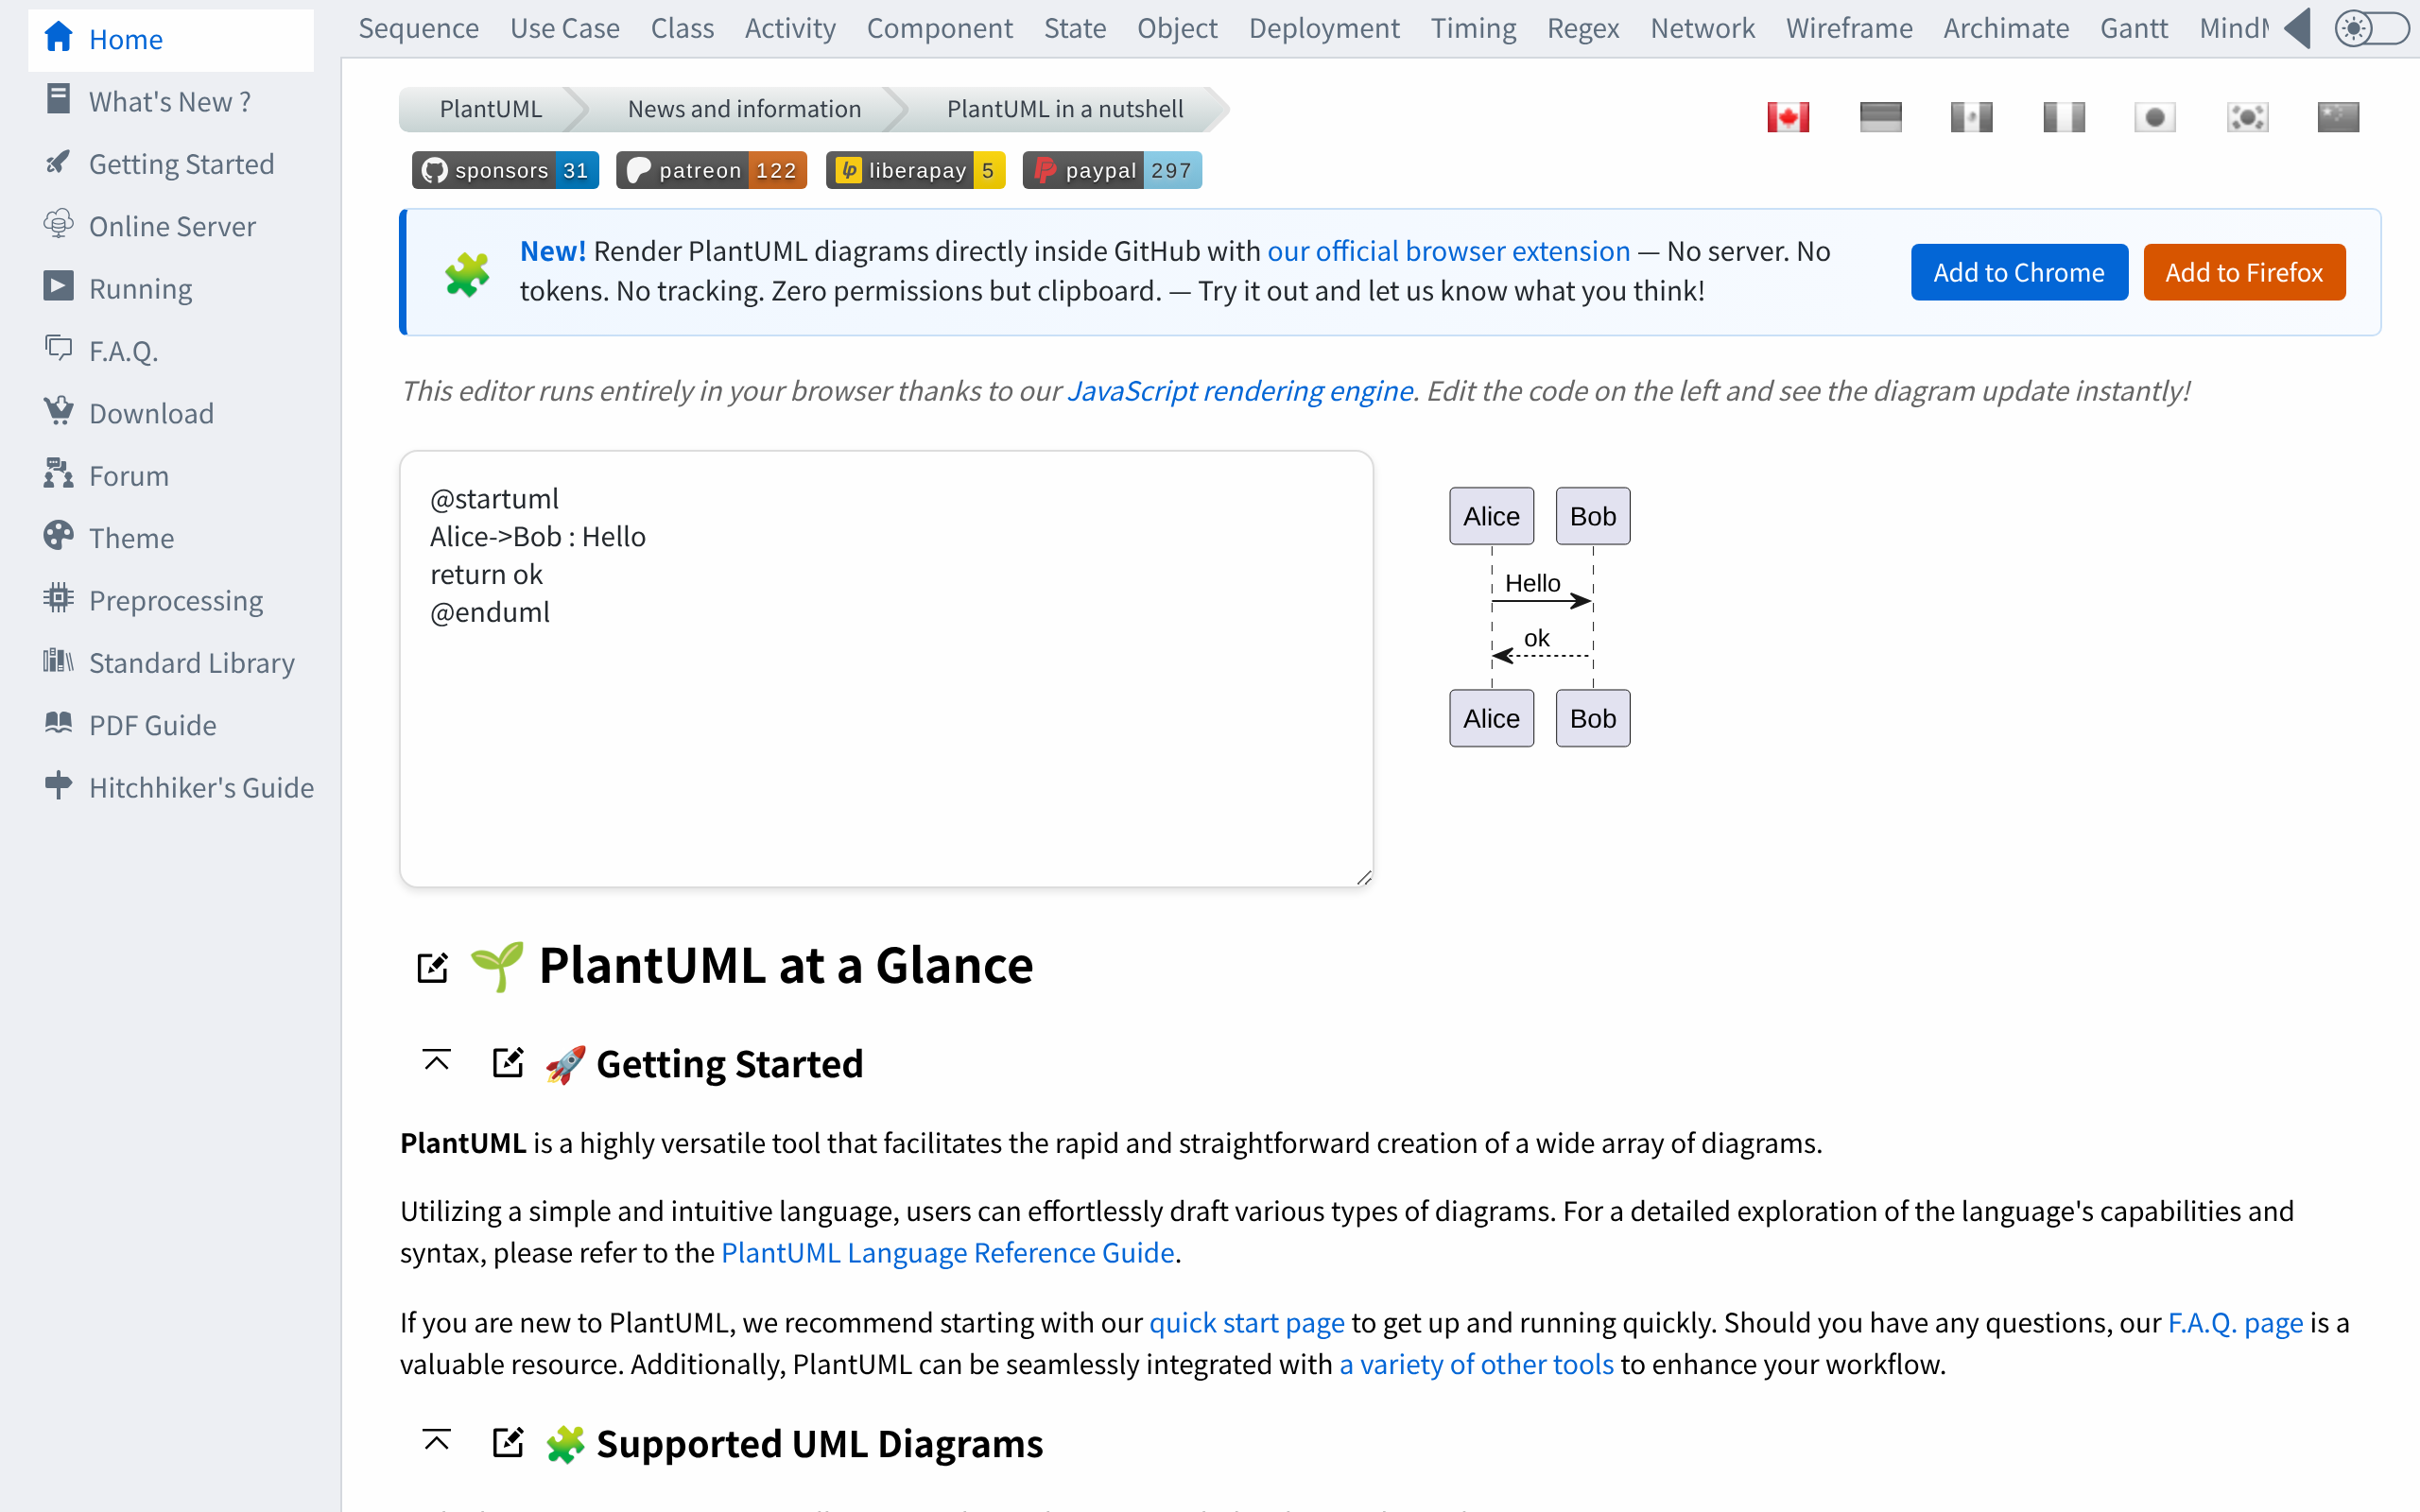Click the edit icon beside Getting Started heading
Image resolution: width=2420 pixels, height=1512 pixels.
click(508, 1062)
